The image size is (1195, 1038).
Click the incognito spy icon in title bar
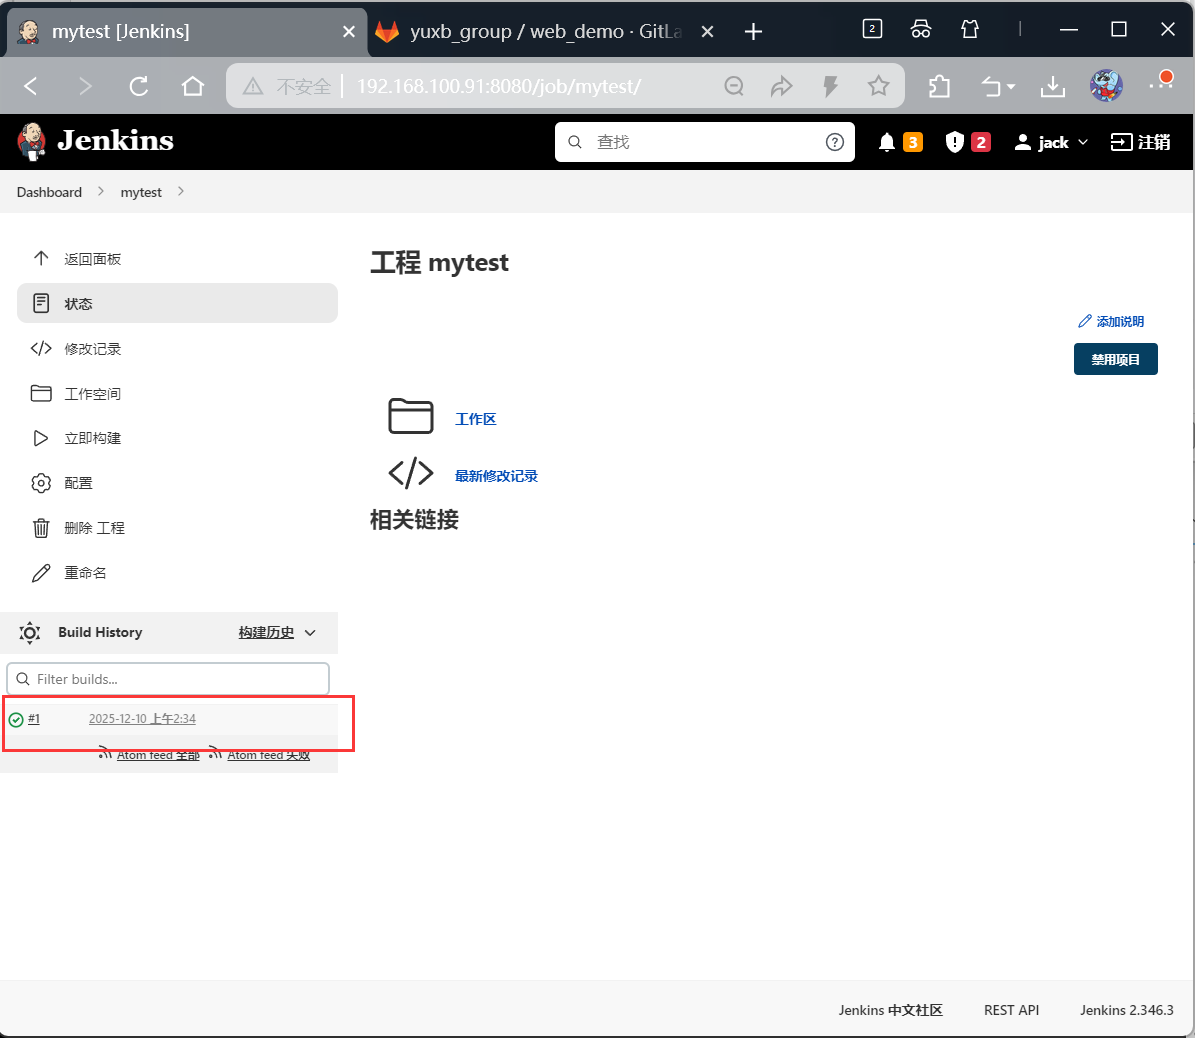tap(921, 29)
